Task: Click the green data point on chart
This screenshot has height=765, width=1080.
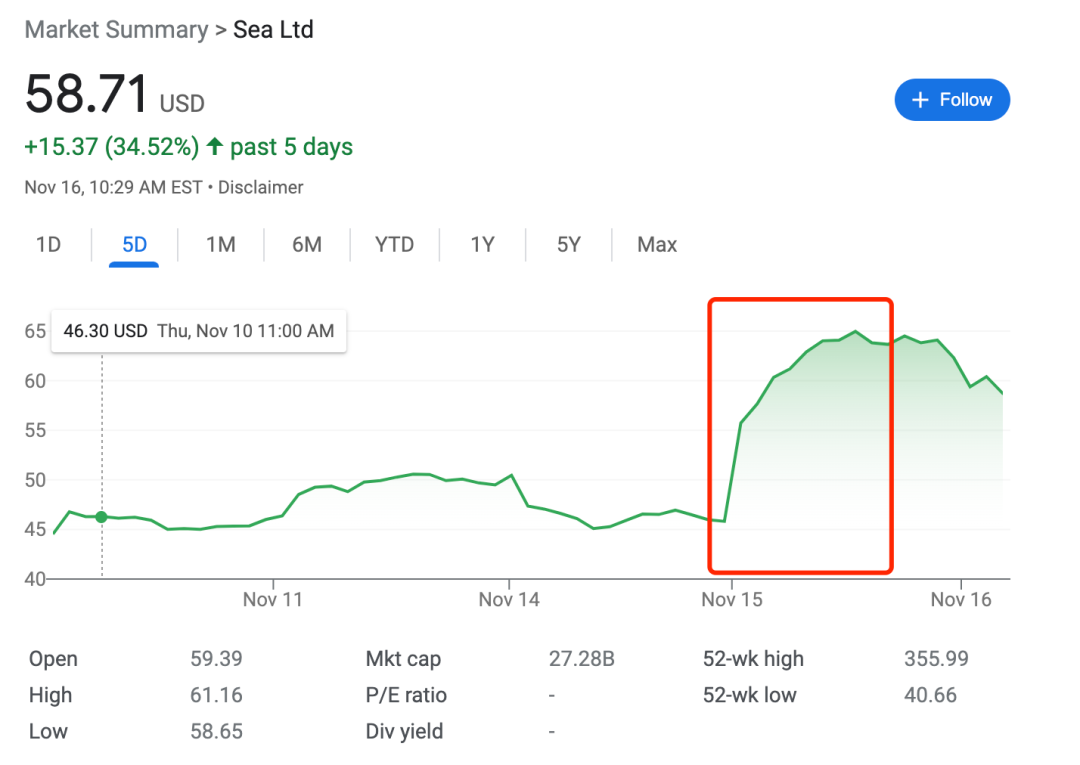Action: tap(101, 516)
